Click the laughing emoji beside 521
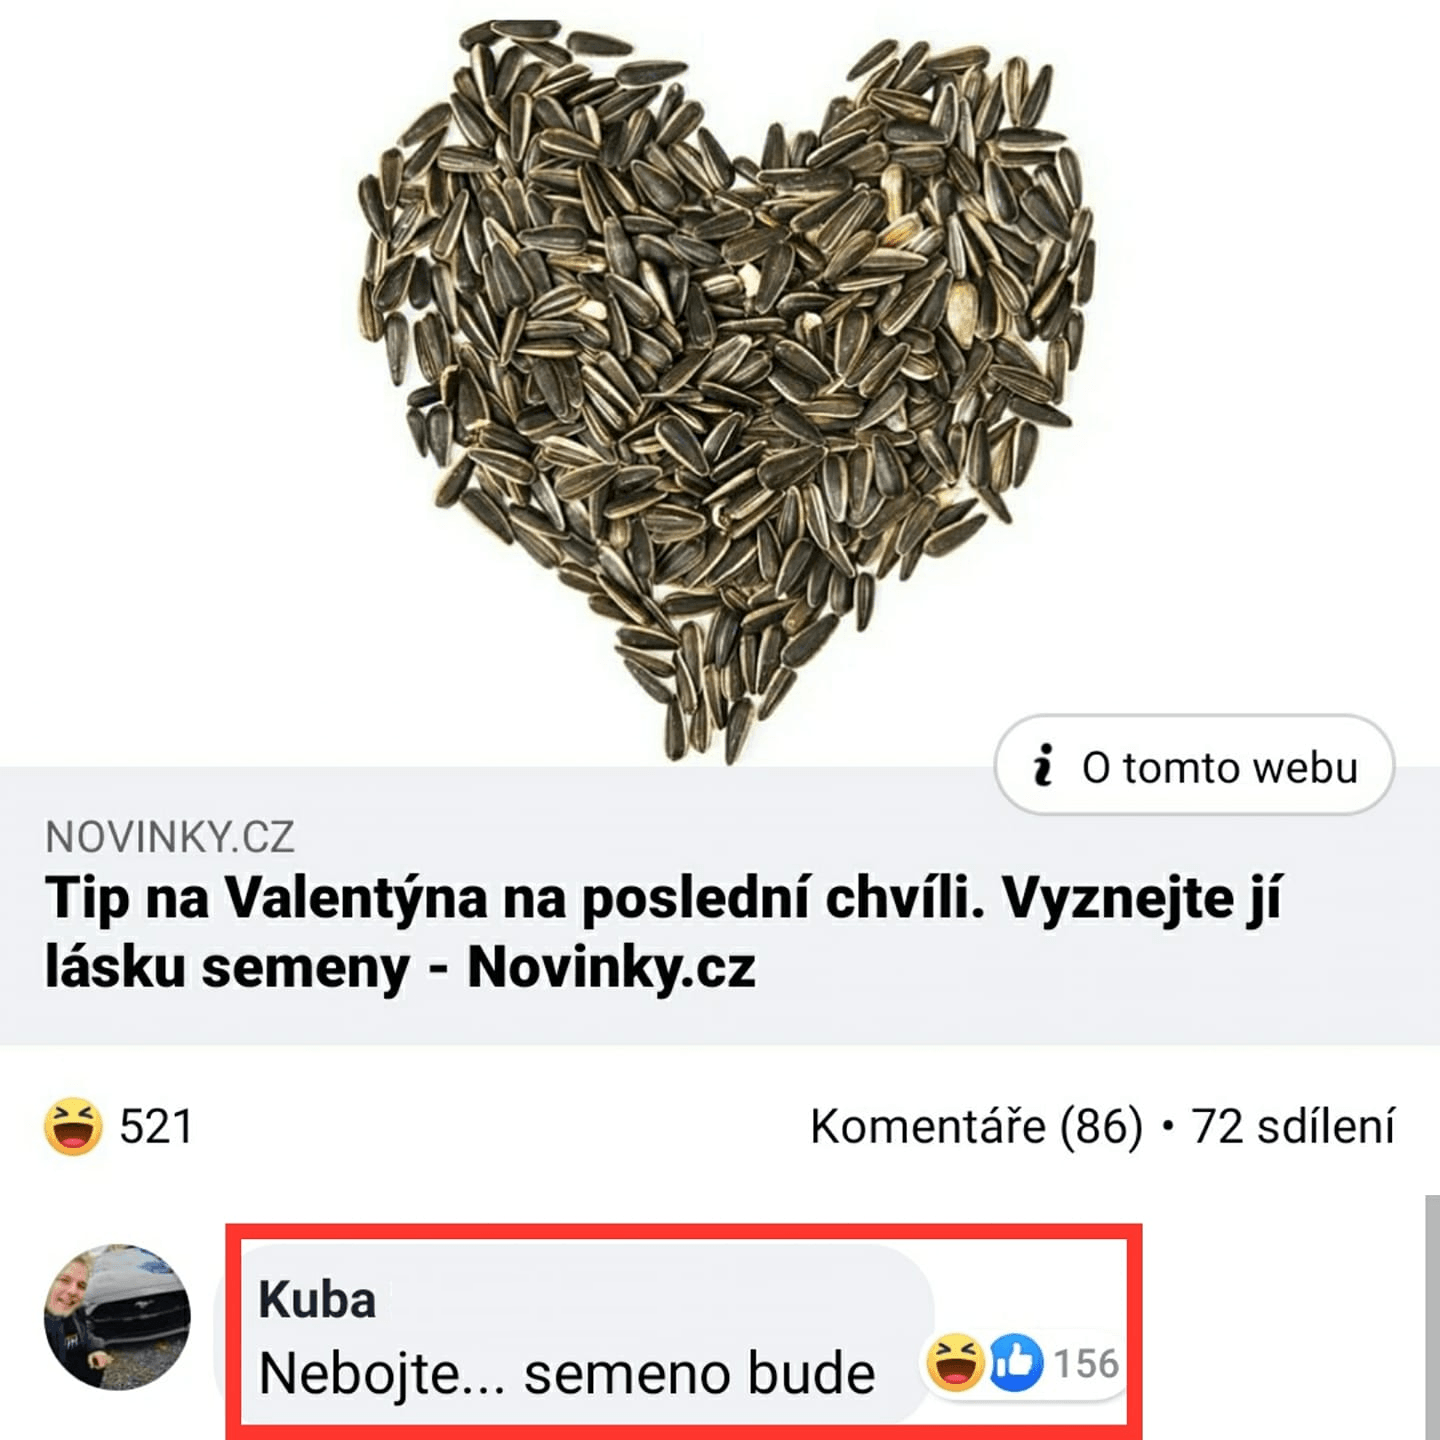 pyautogui.click(x=73, y=1126)
